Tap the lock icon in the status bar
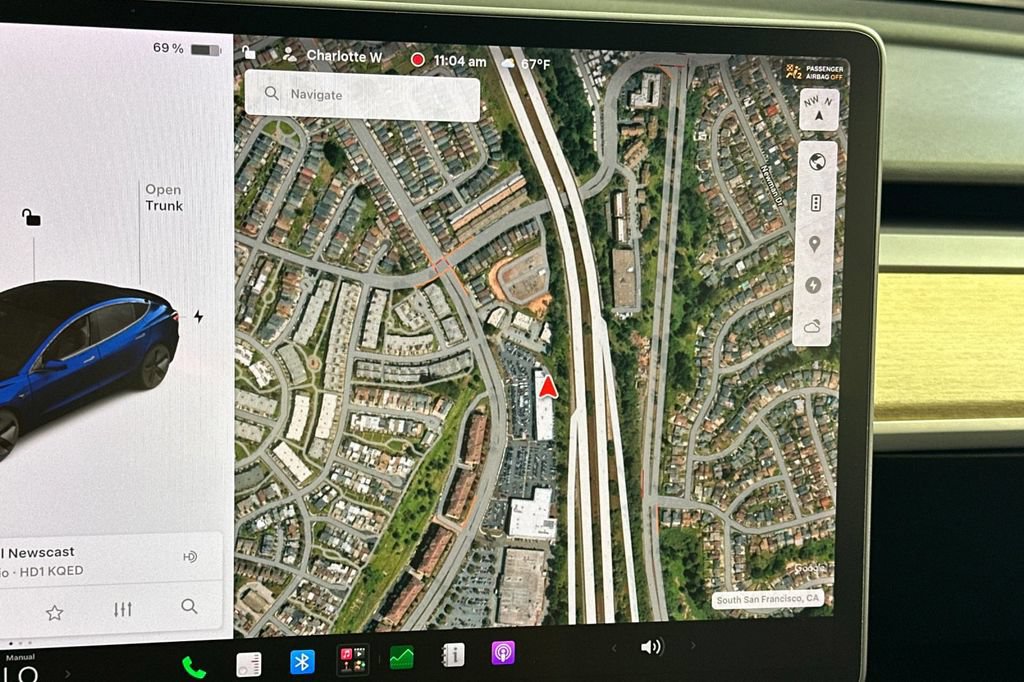The height and width of the screenshot is (682, 1024). (249, 52)
